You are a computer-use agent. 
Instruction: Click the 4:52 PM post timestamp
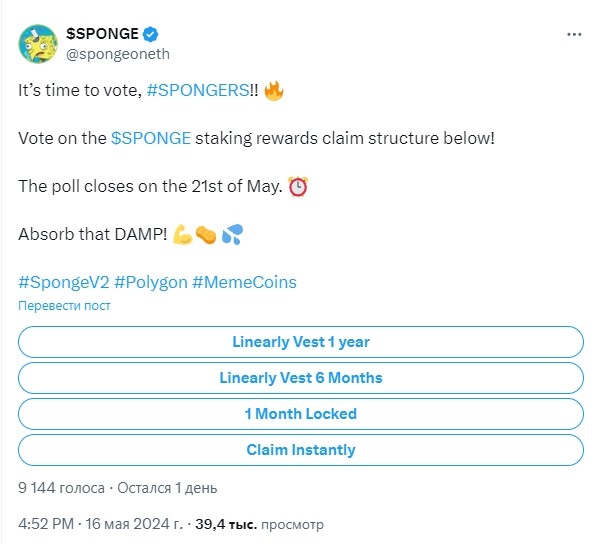(x=46, y=524)
